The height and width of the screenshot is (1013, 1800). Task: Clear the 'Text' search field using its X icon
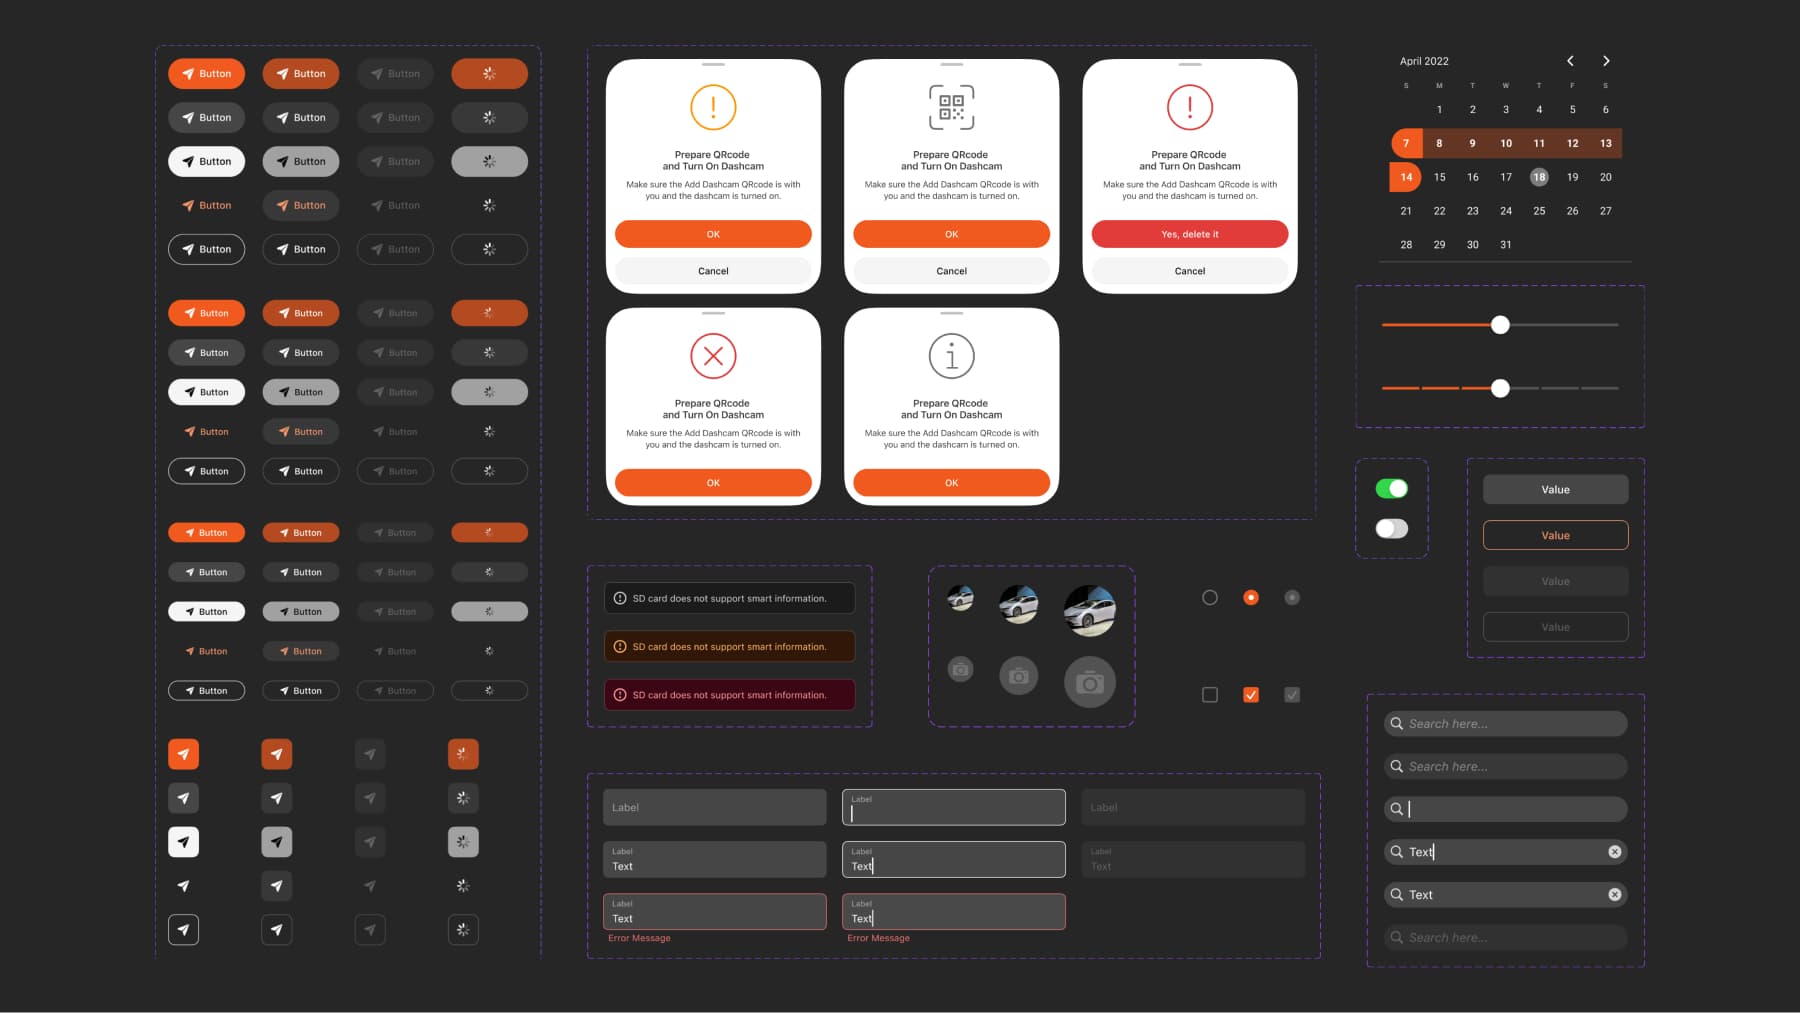(1614, 851)
